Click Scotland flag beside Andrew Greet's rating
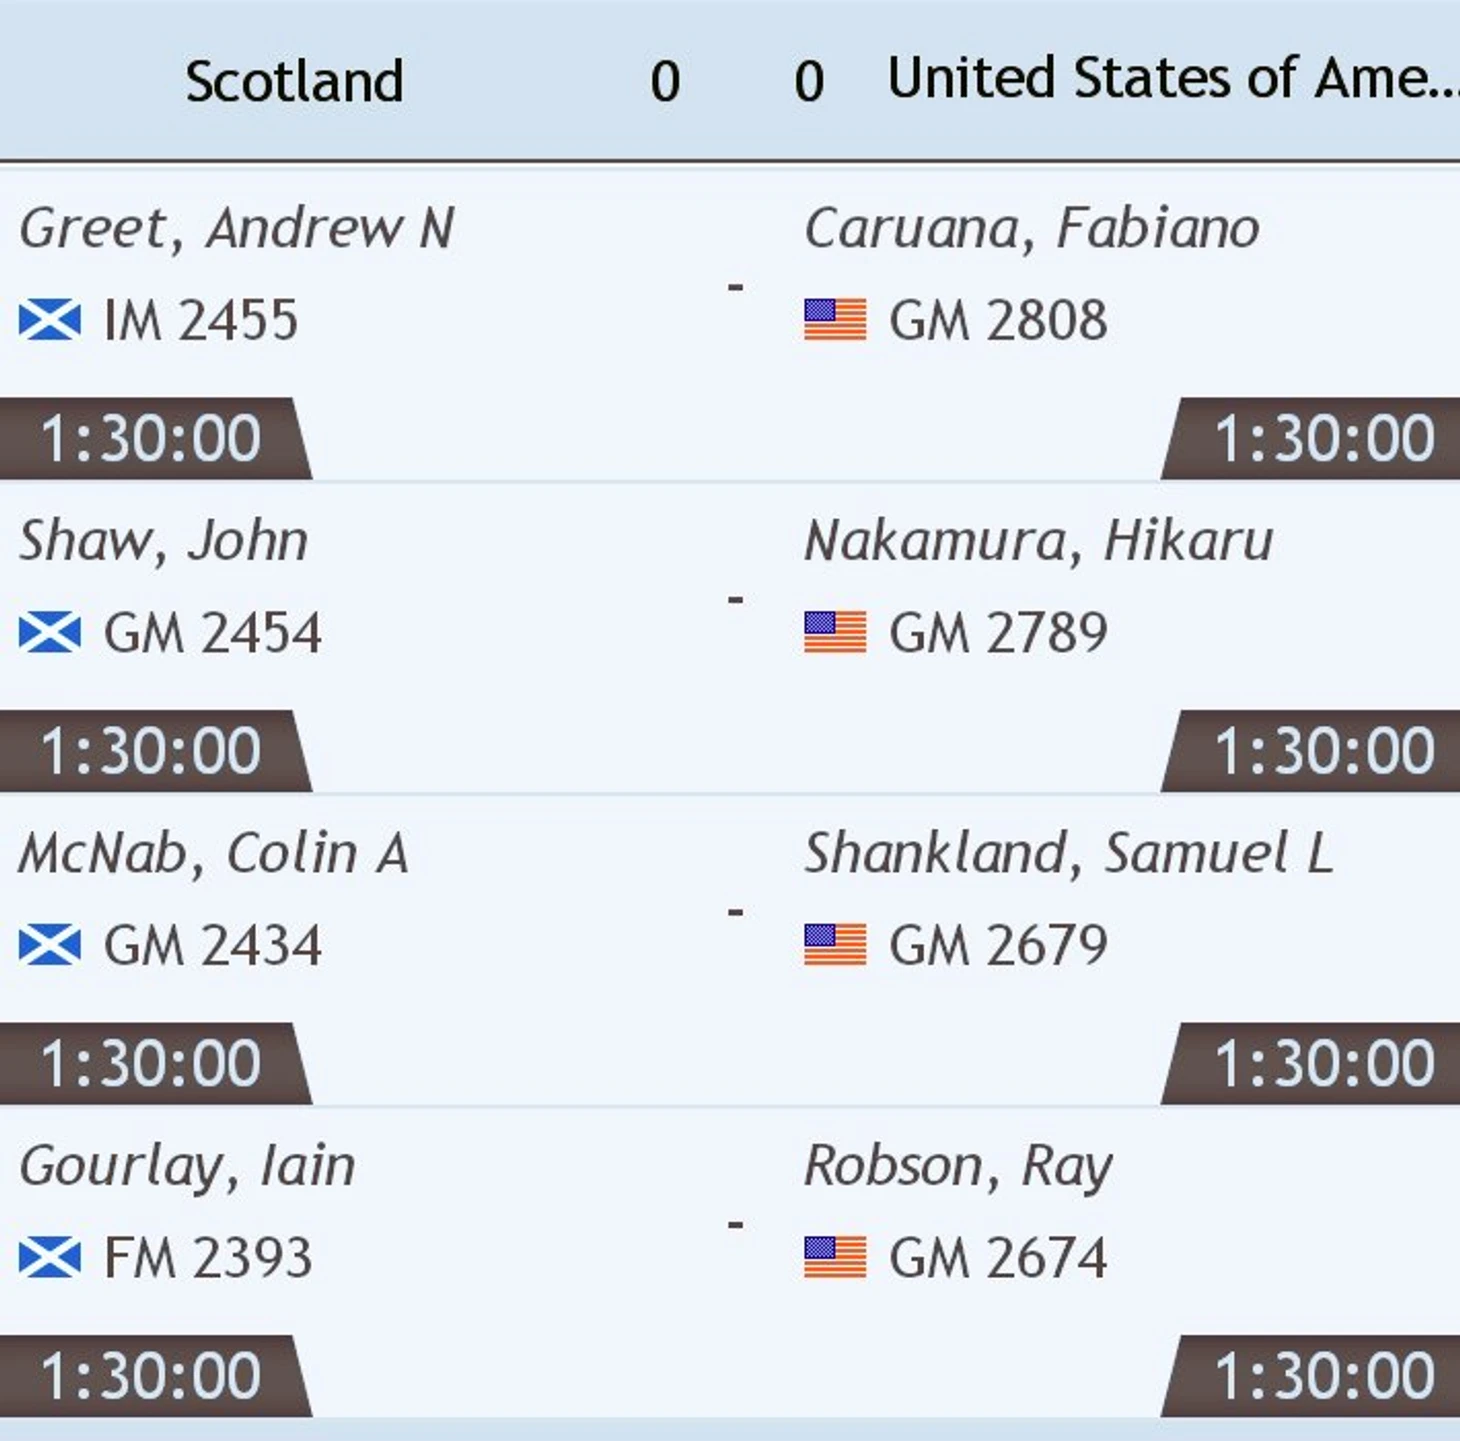The image size is (1460, 1441). [x=50, y=320]
